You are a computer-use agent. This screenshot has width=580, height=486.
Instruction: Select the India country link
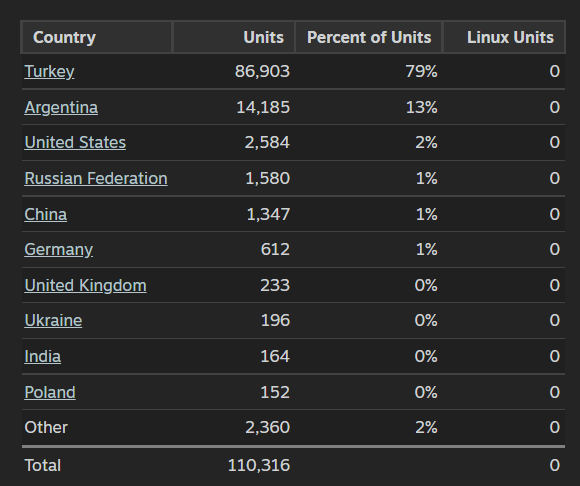43,356
